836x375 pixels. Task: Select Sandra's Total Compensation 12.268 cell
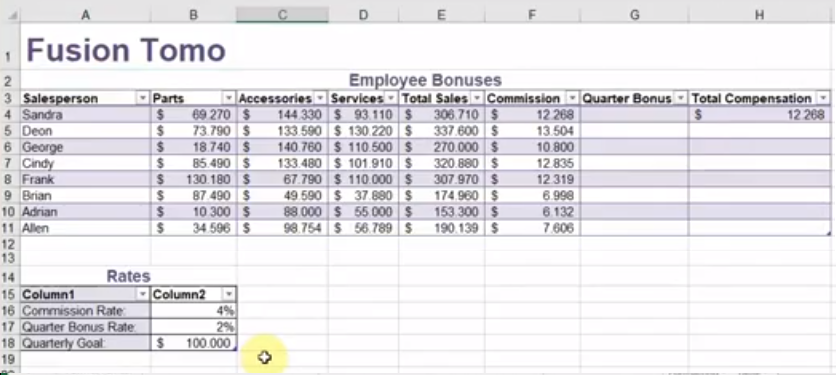[x=760, y=115]
